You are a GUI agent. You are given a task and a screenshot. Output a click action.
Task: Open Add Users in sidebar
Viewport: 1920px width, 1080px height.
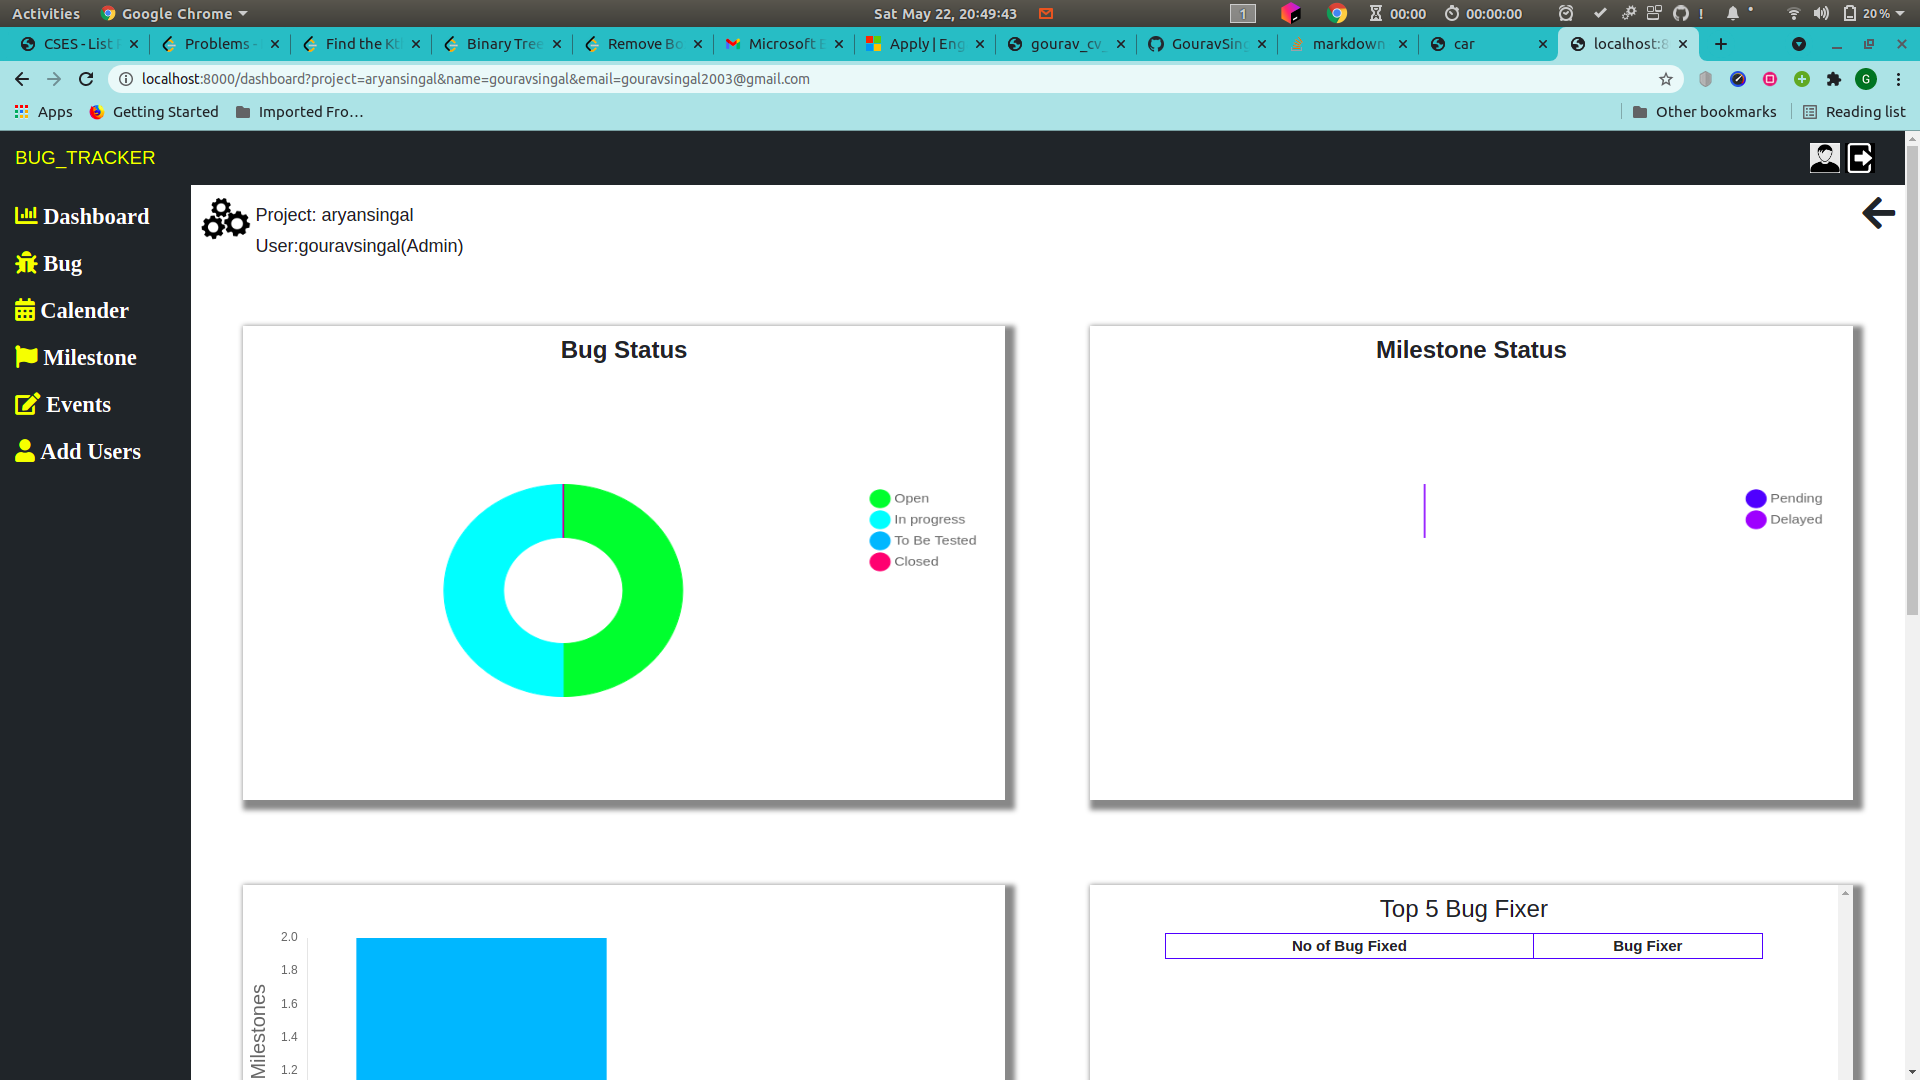(78, 451)
